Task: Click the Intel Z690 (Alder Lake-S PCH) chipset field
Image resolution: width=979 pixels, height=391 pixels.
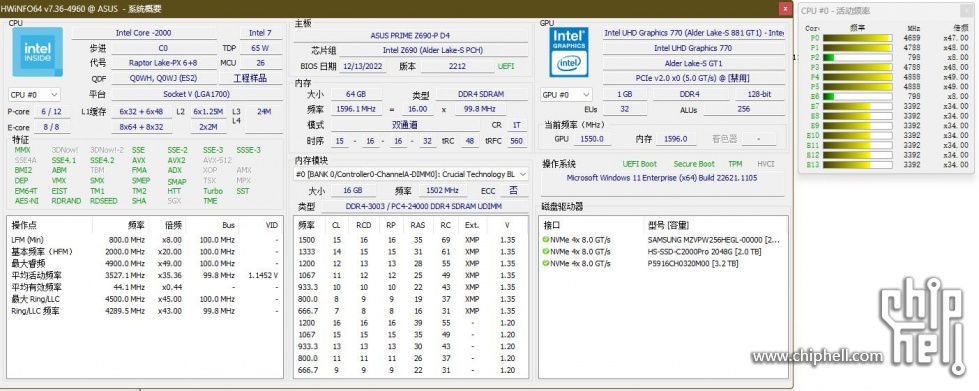Action: (433, 50)
